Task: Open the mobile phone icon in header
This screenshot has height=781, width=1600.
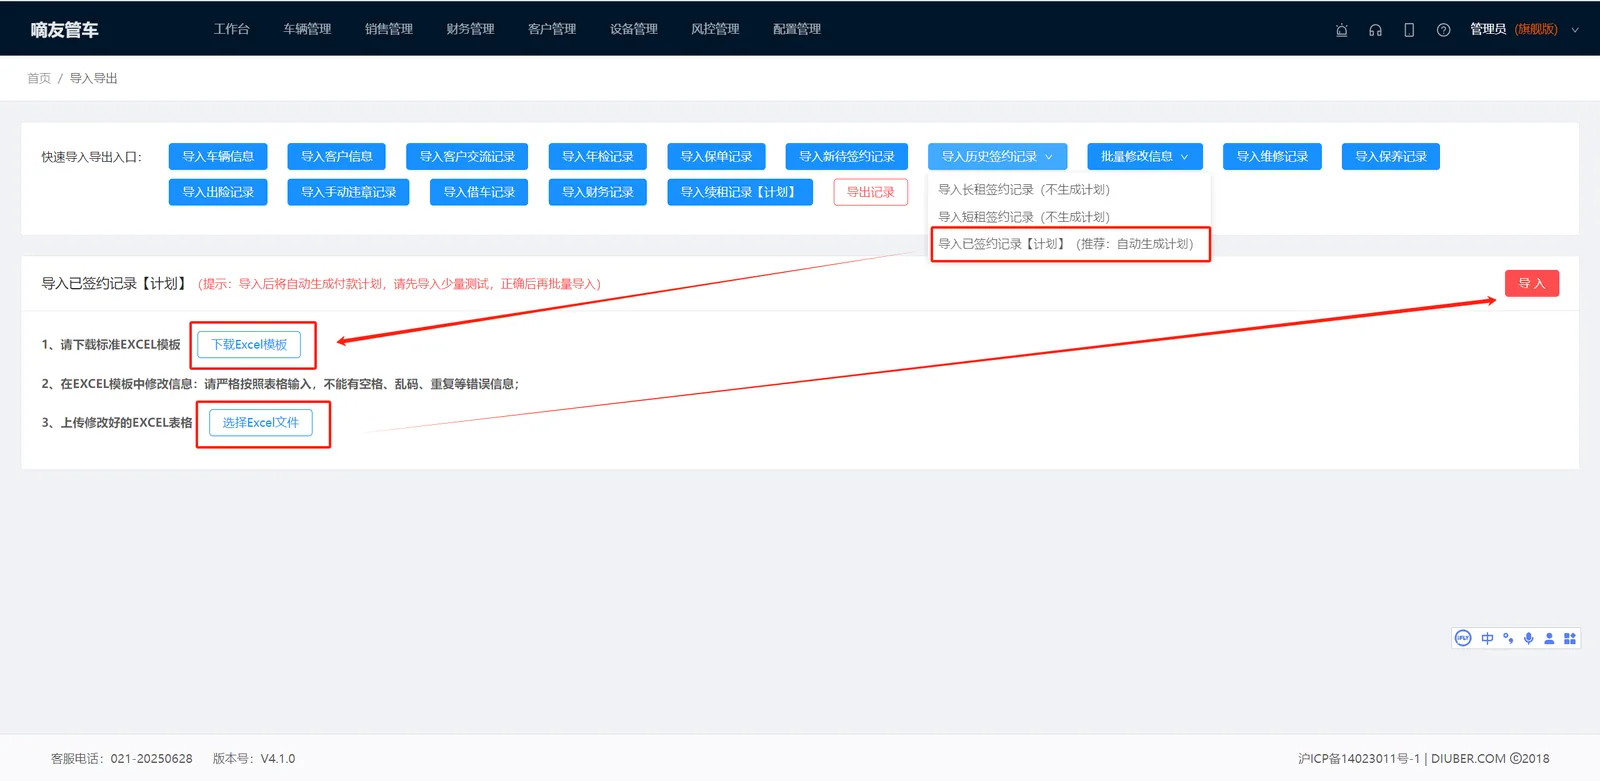Action: coord(1409,30)
